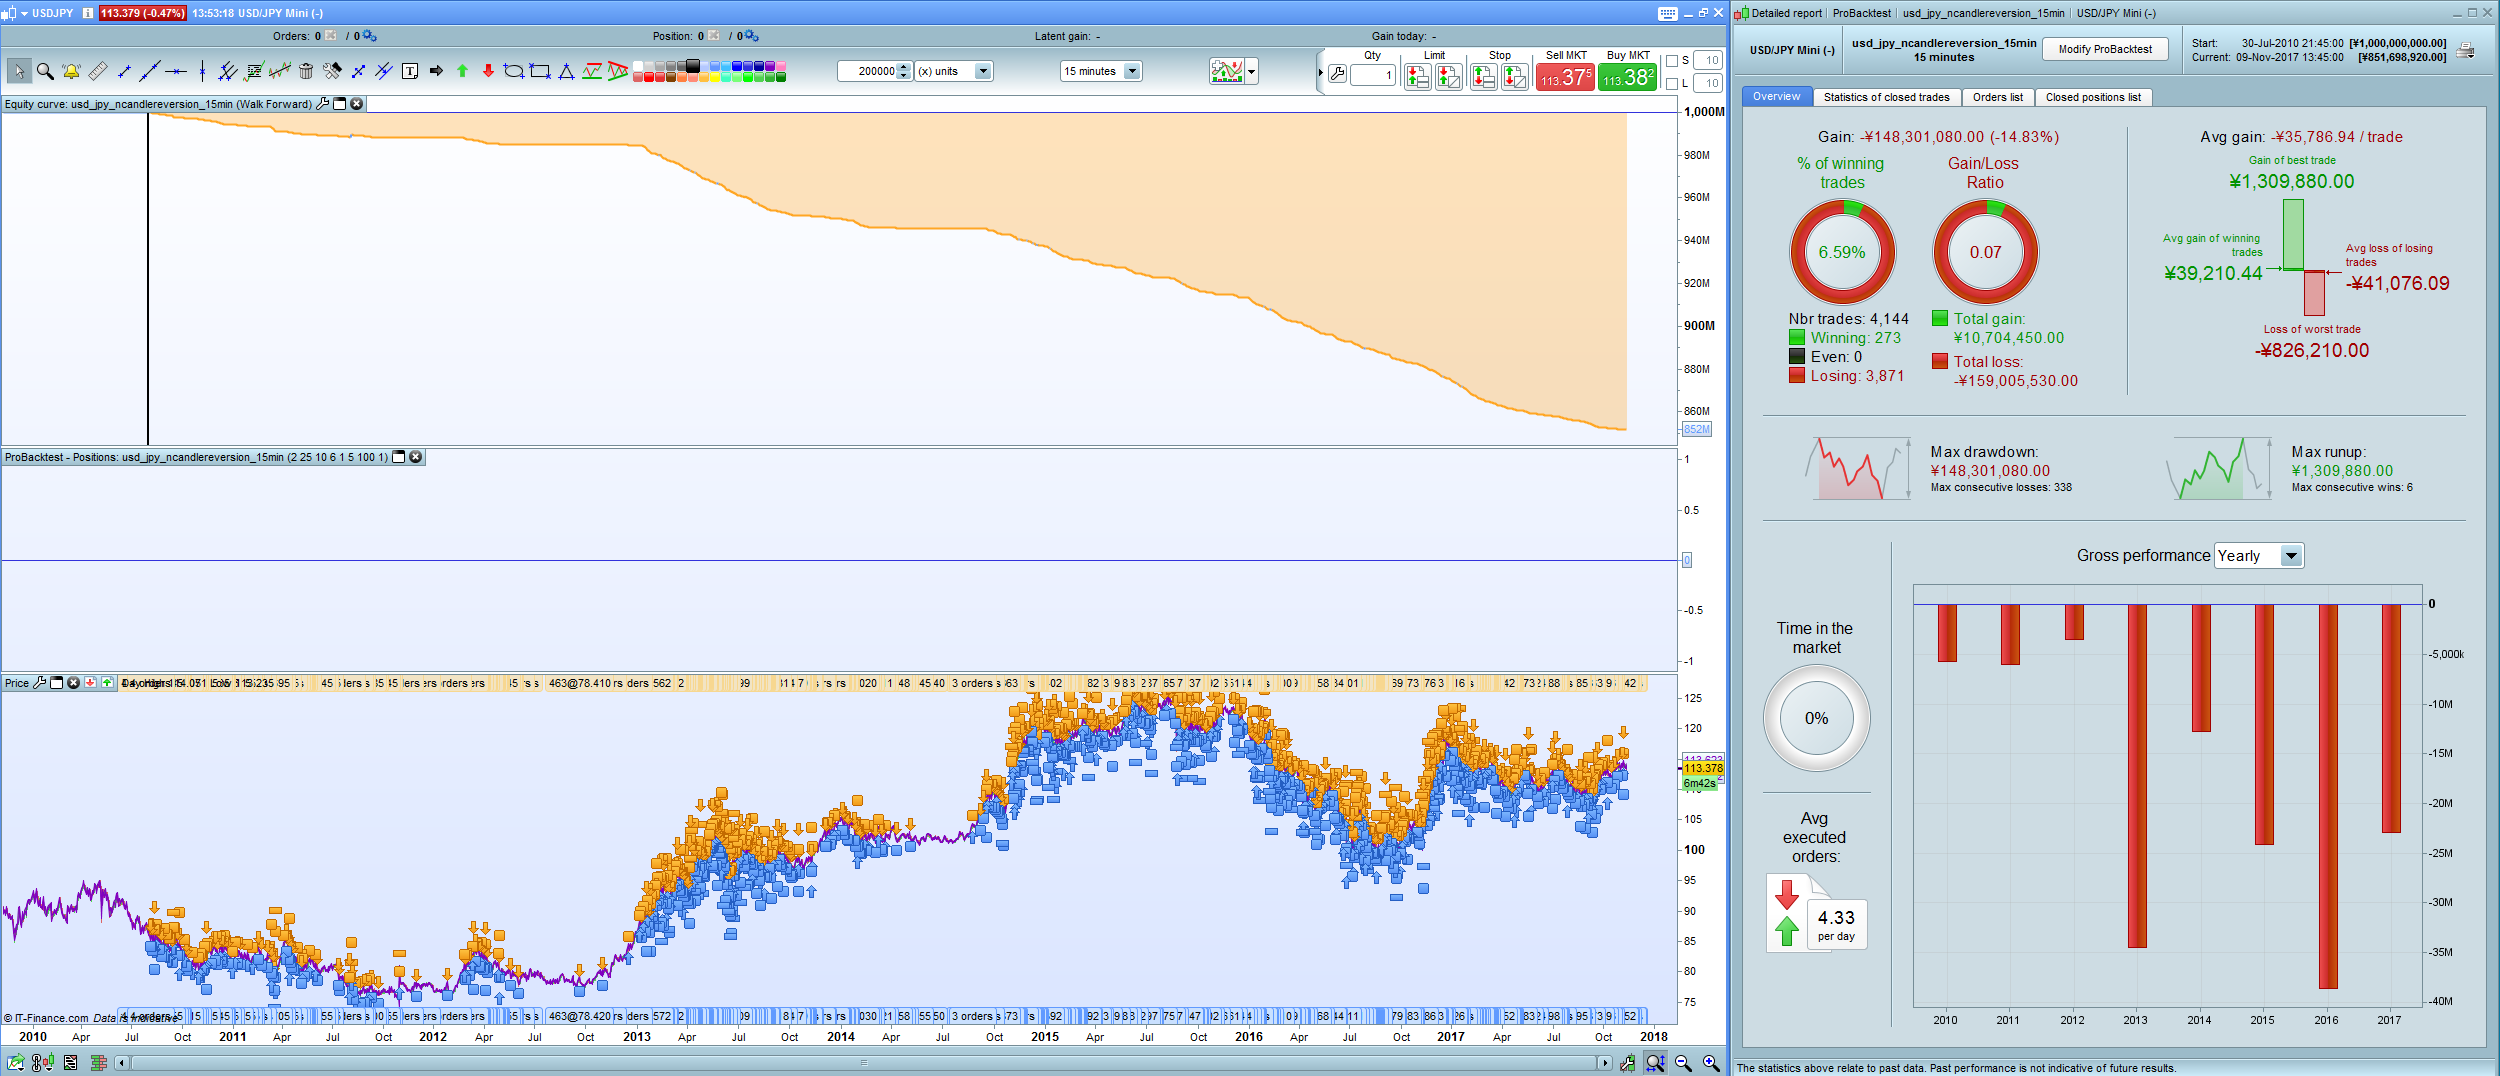This screenshot has width=2500, height=1076.
Task: Pick the green up-arrow drawing tool
Action: click(x=462, y=71)
